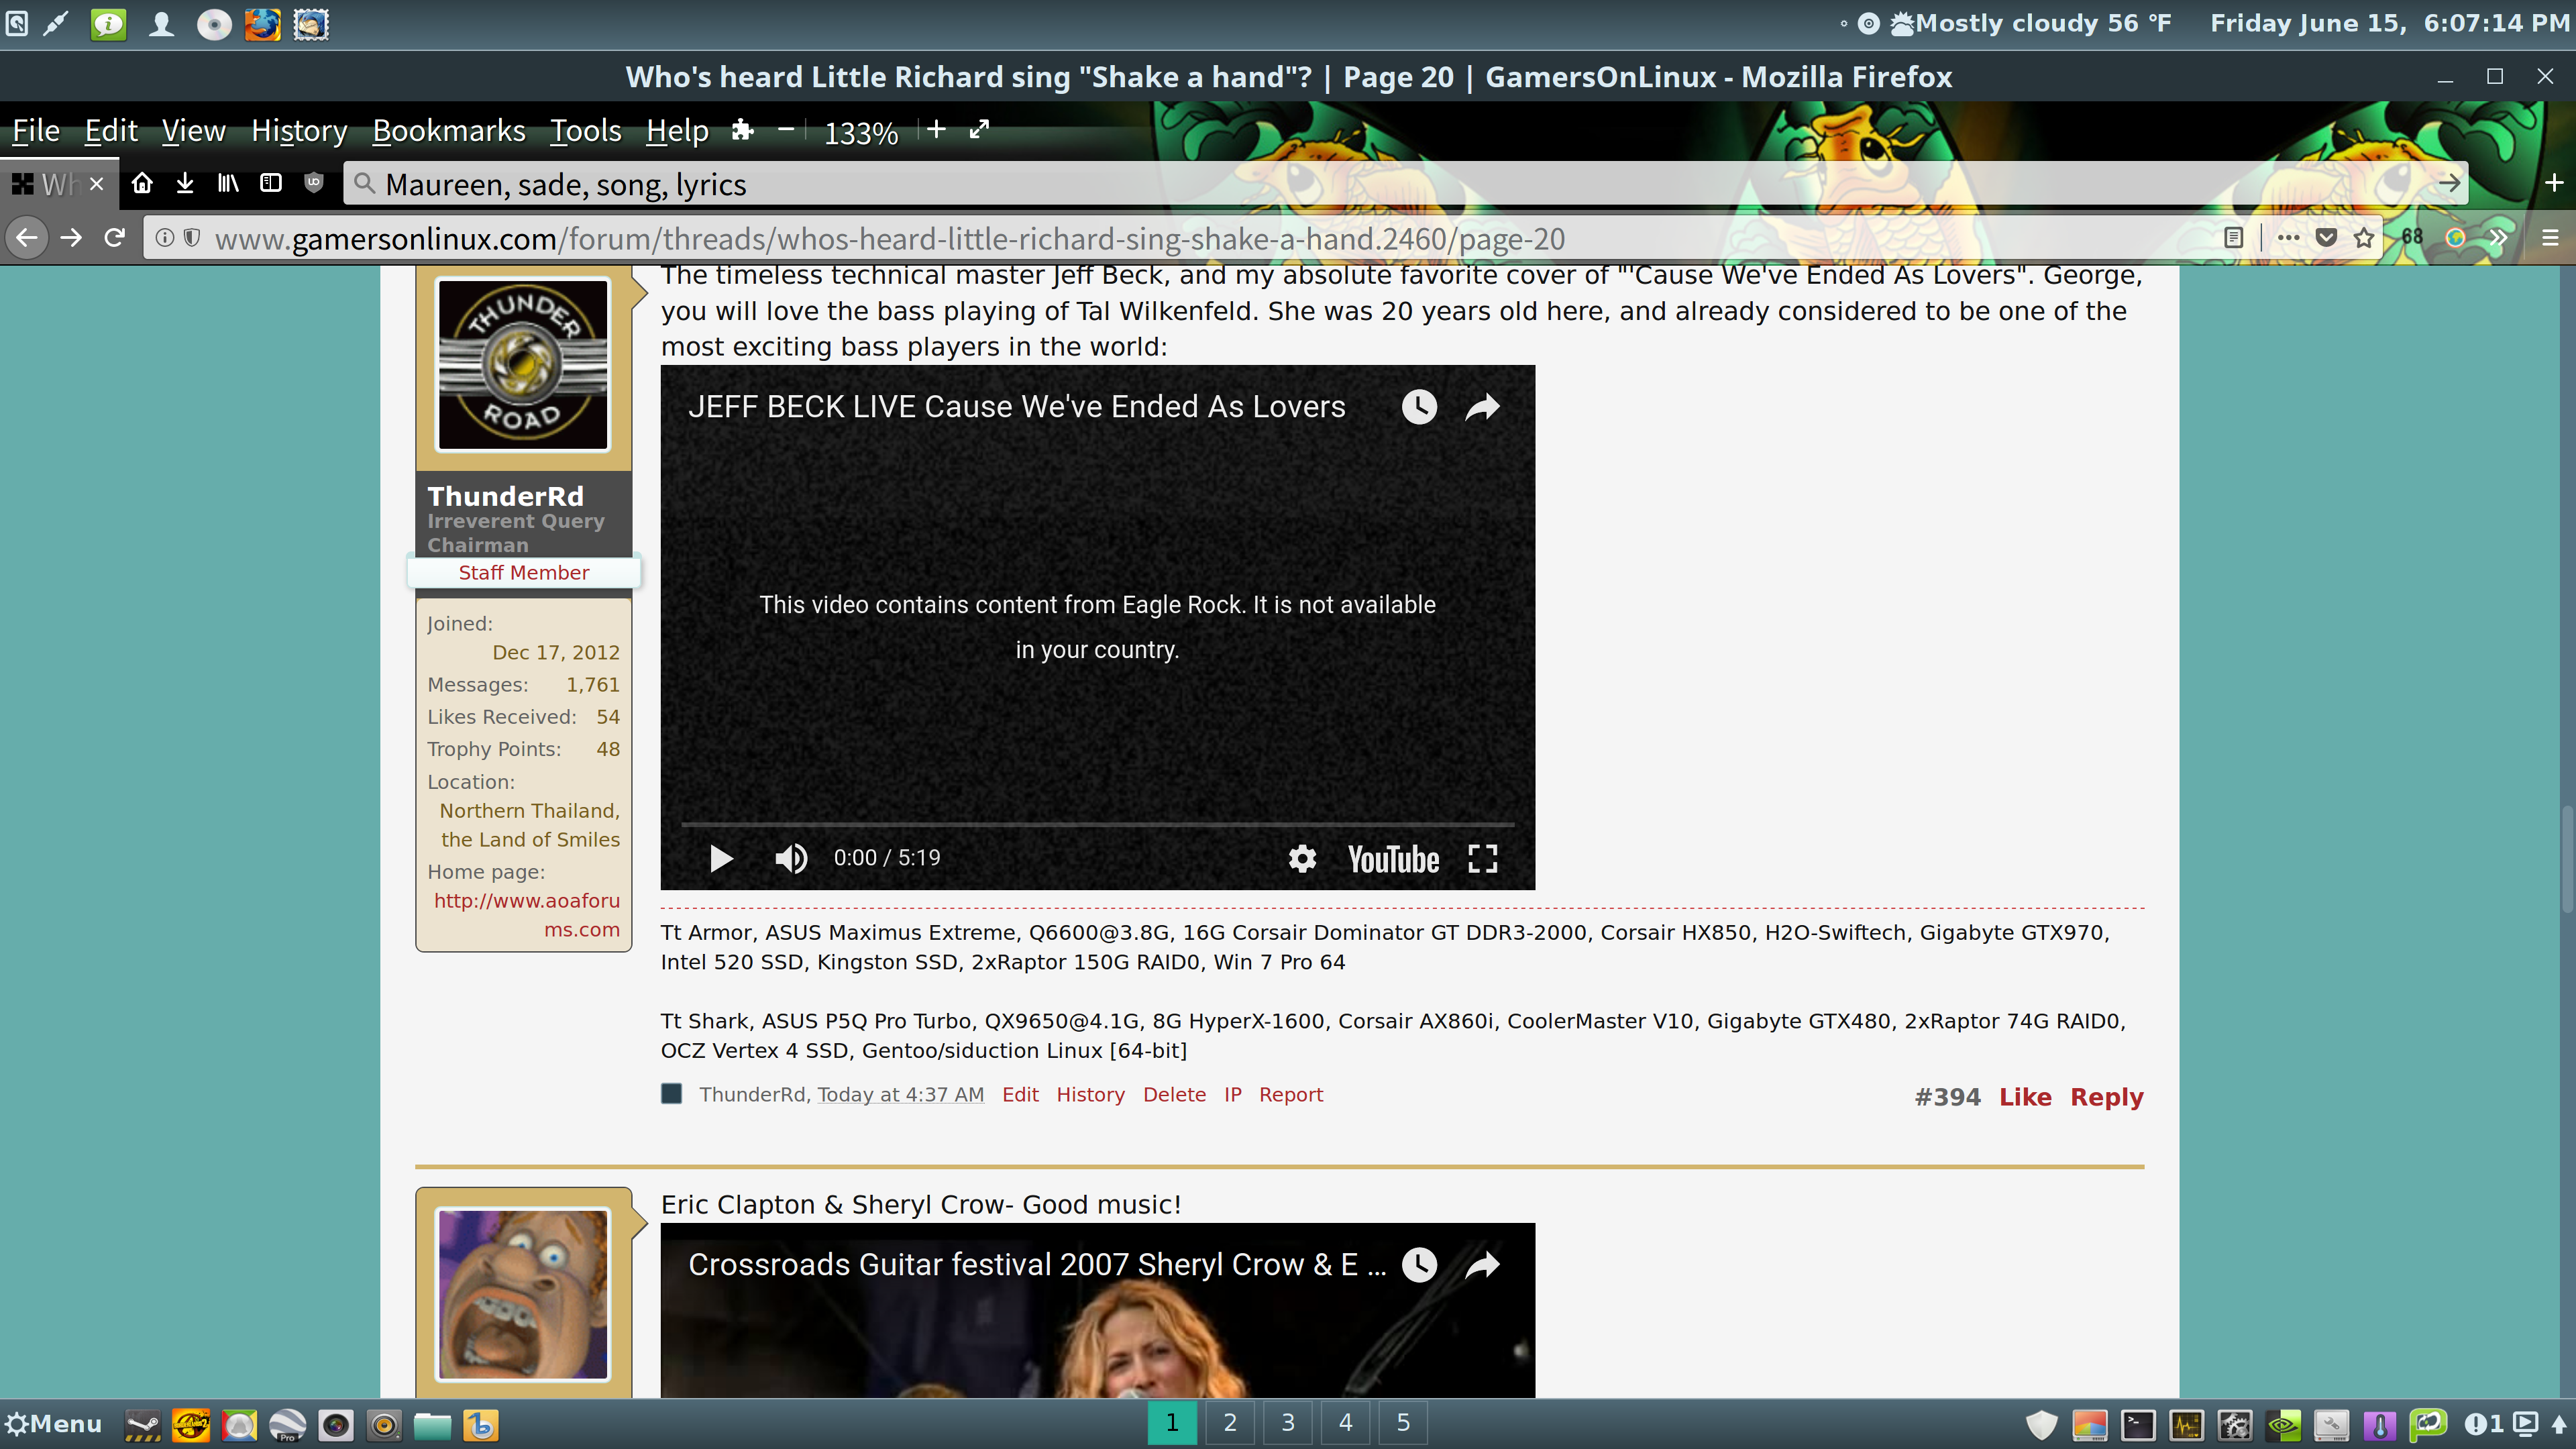
Task: Enter fullscreen via the arrows icon
Action: (x=980, y=129)
